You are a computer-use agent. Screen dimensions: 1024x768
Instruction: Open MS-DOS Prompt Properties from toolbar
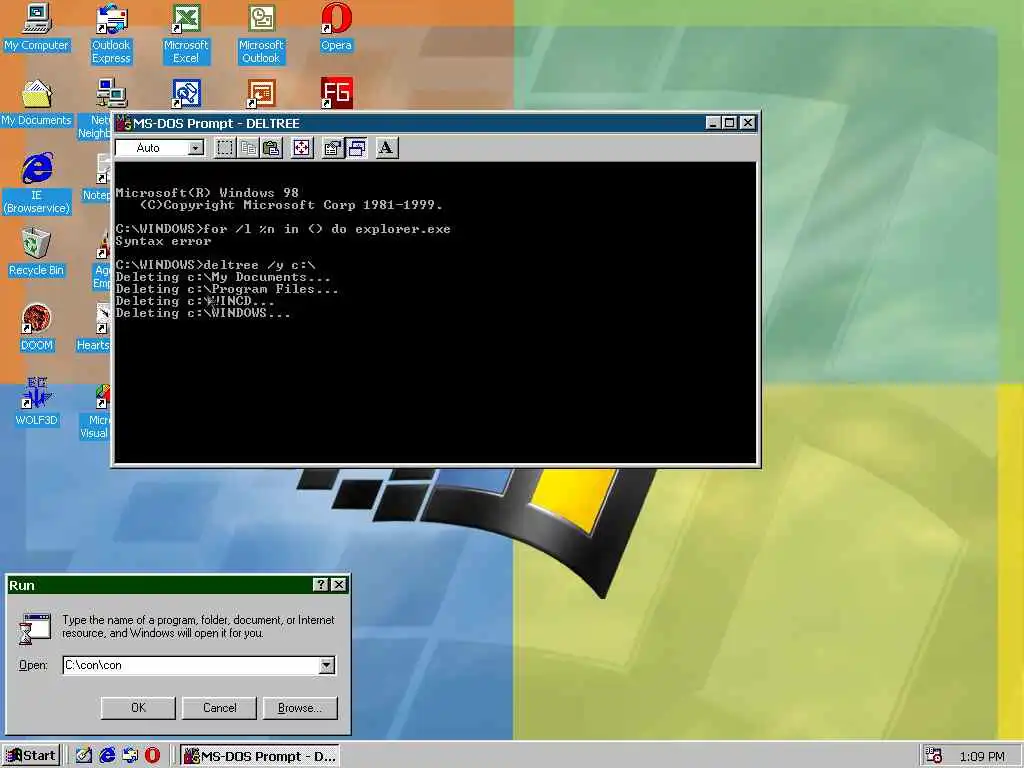(333, 148)
